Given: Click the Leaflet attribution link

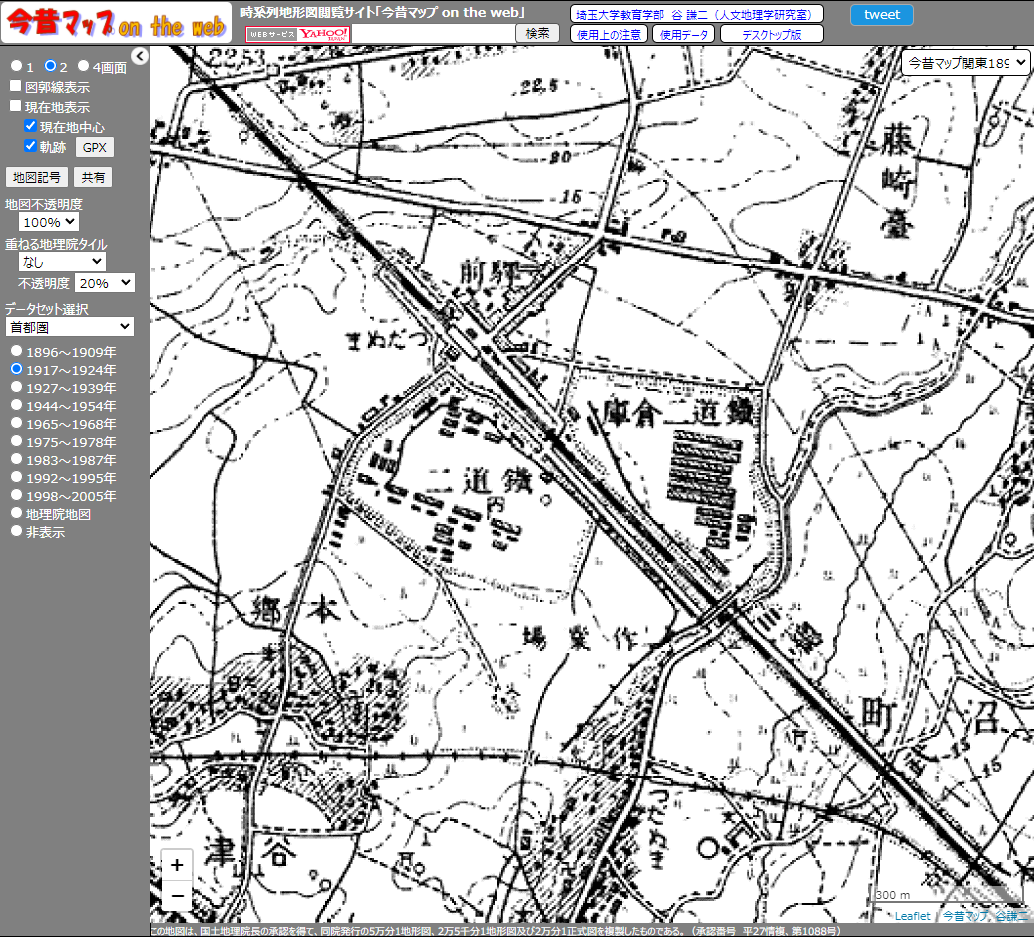Looking at the screenshot, I should pos(912,916).
